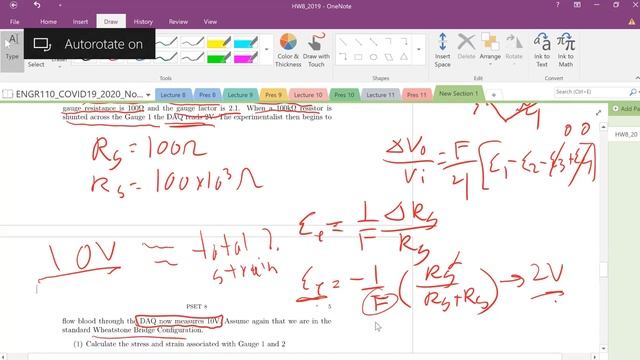This screenshot has height=360, width=640.
Task: Select the Draw ribbon tab
Action: (x=111, y=22)
